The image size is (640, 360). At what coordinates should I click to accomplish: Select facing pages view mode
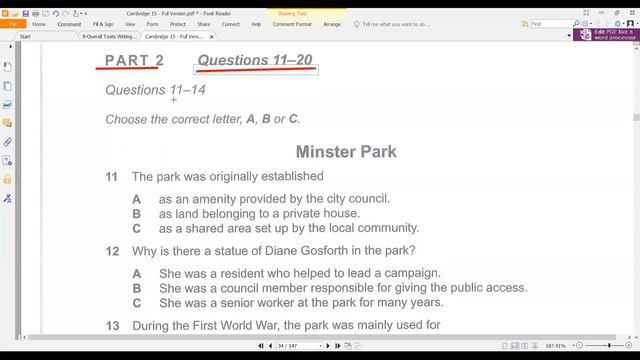525,346
